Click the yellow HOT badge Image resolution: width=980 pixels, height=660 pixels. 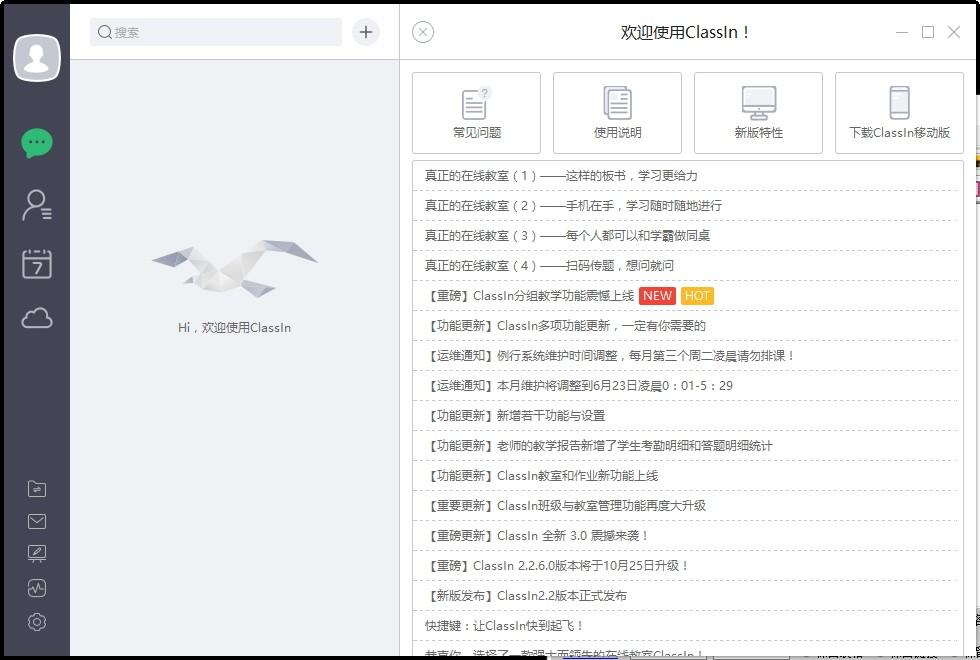click(x=697, y=296)
